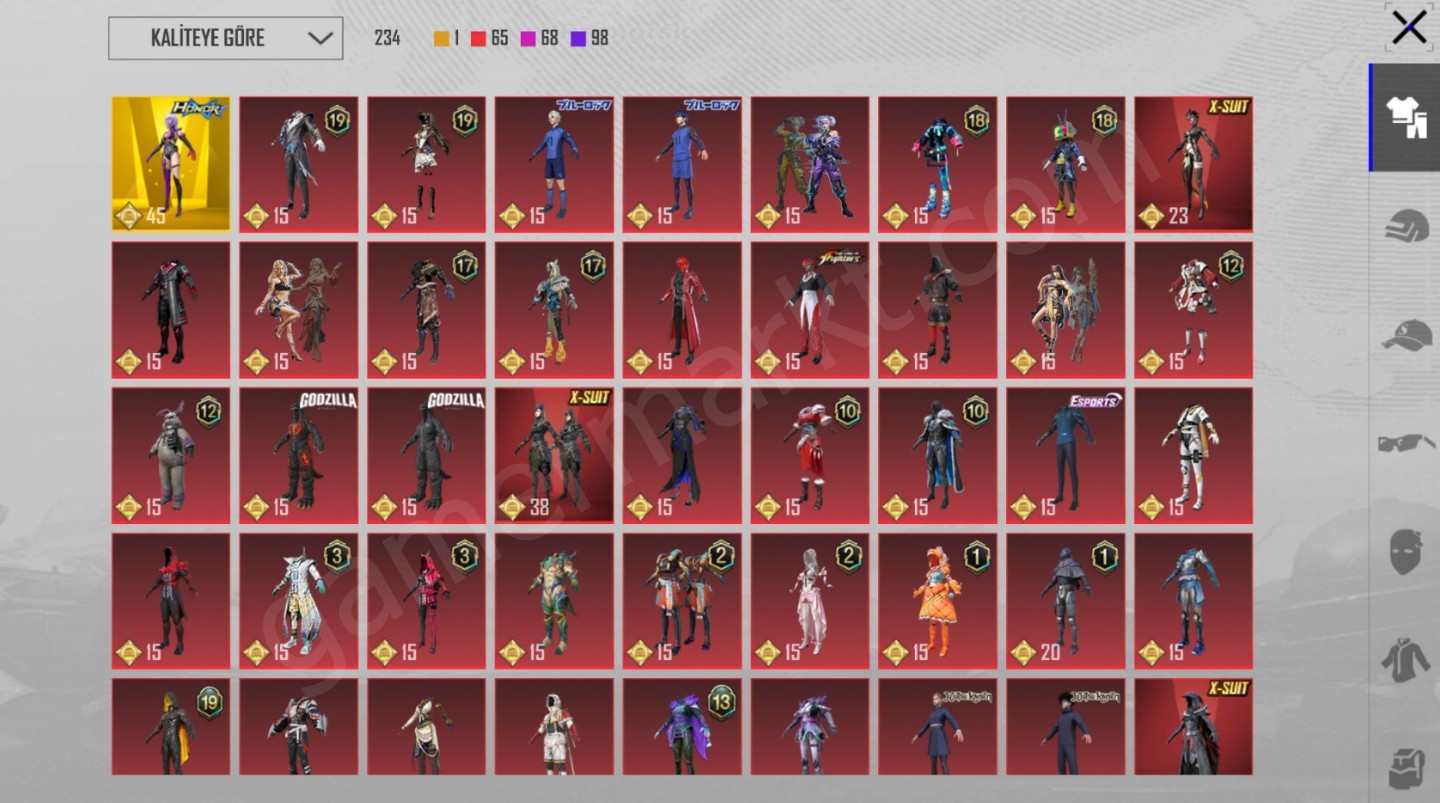
Task: Choose the King of Fighters outfit card
Action: pyautogui.click(x=810, y=310)
